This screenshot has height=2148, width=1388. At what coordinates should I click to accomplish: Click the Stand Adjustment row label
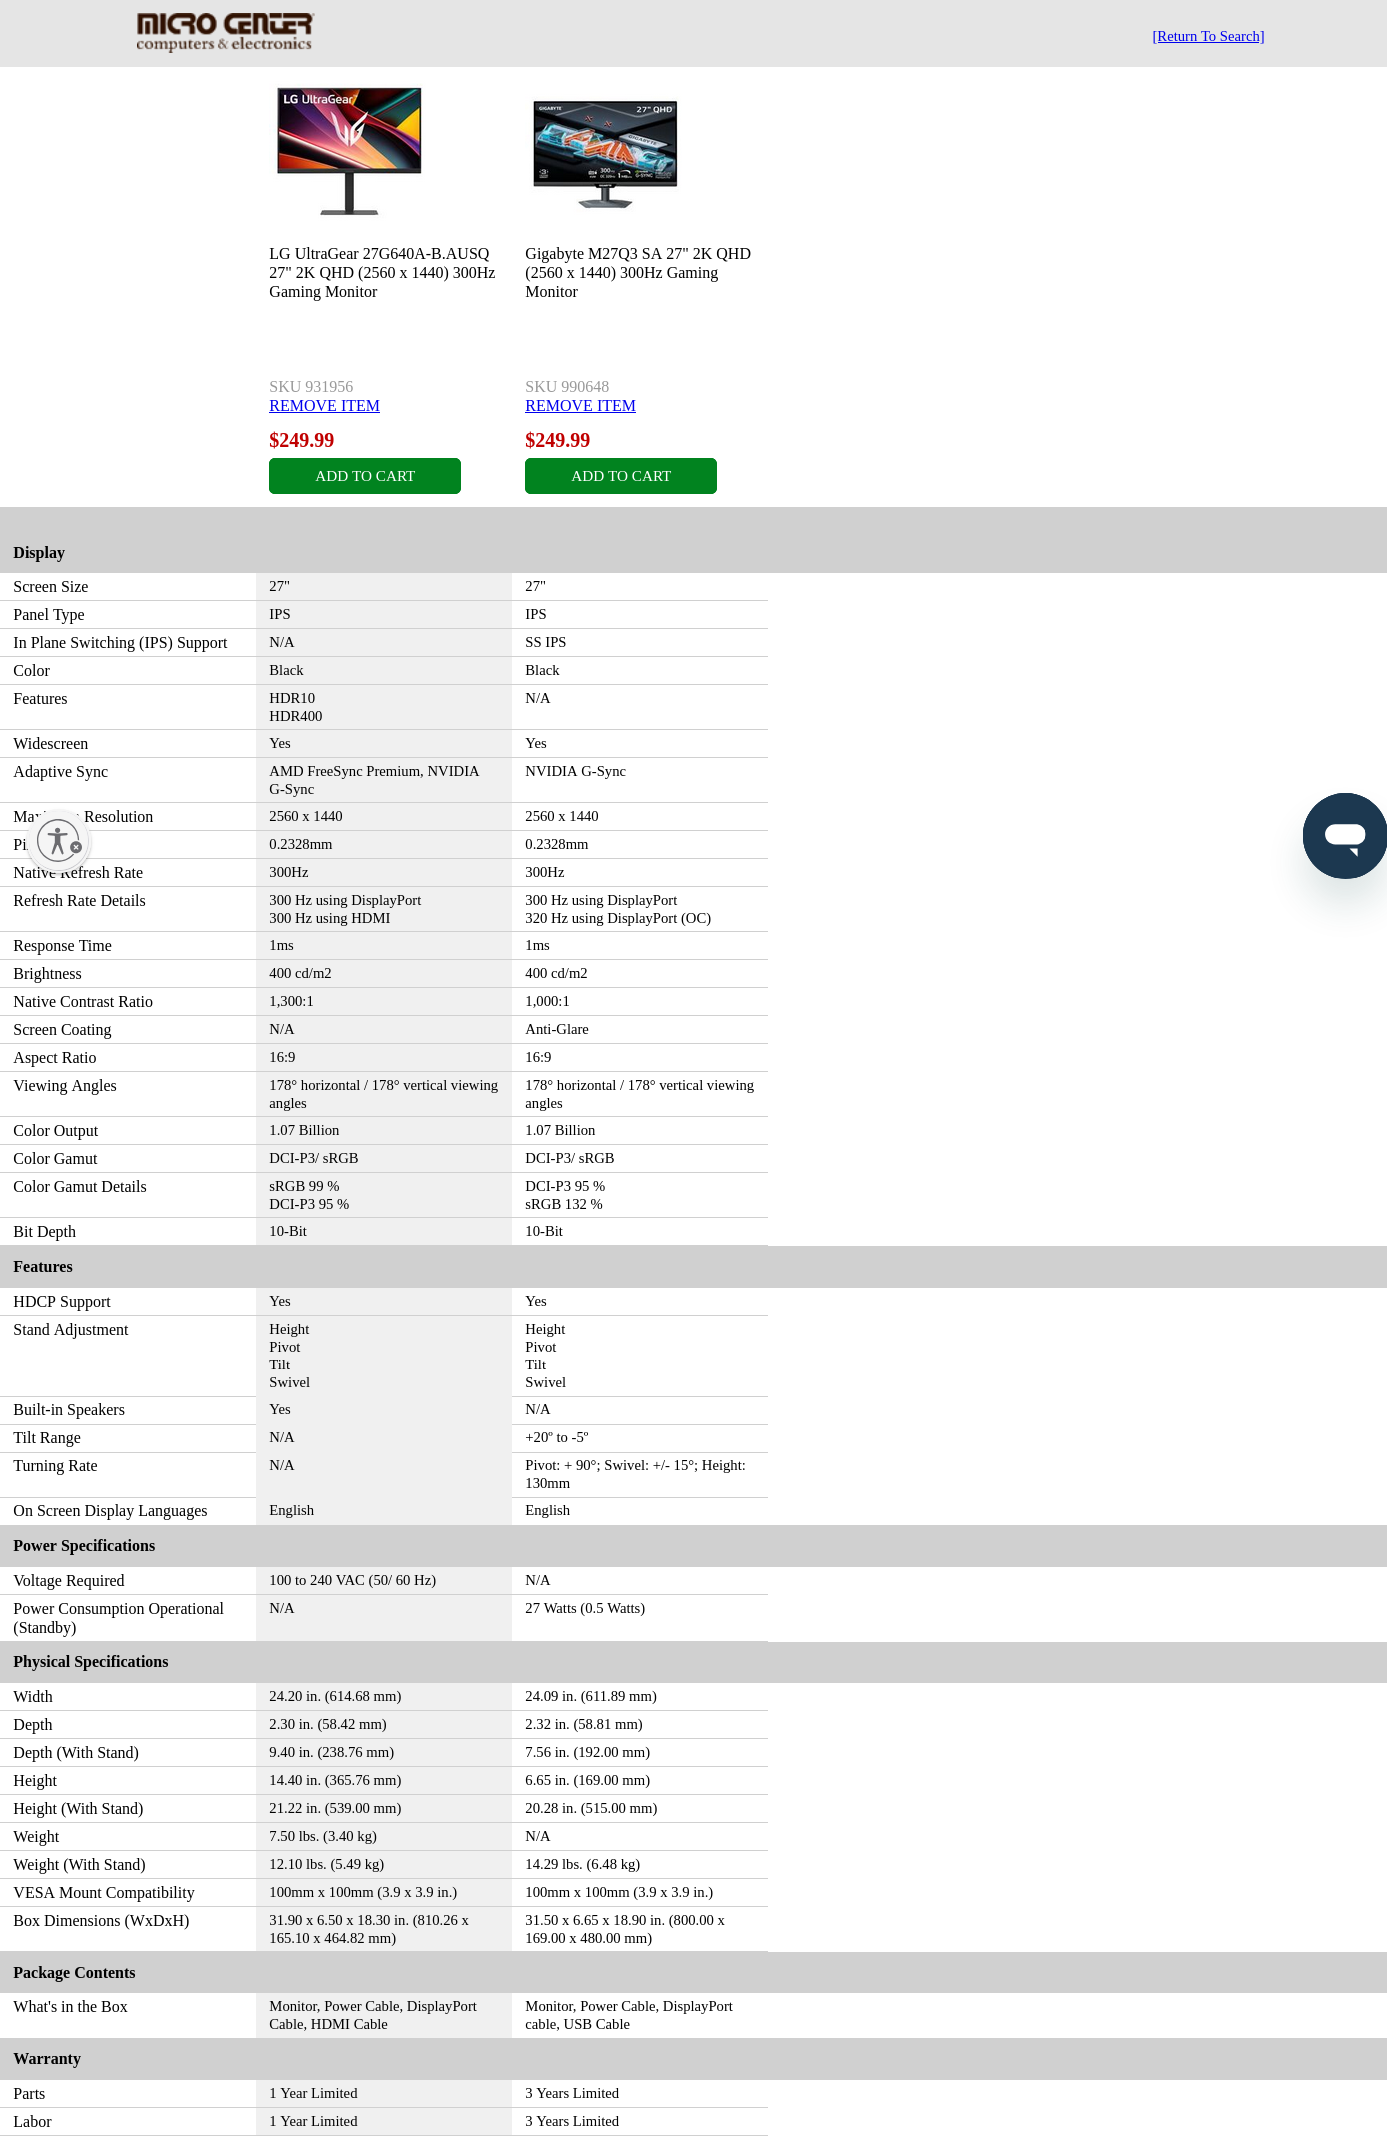point(71,1330)
